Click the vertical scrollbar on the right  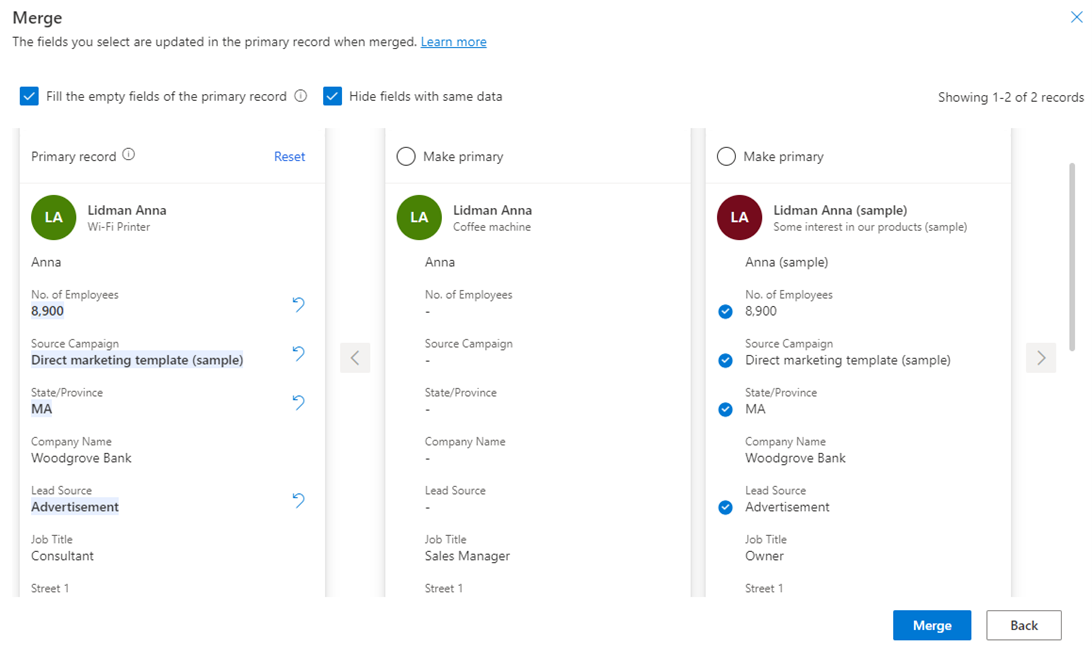point(1072,258)
